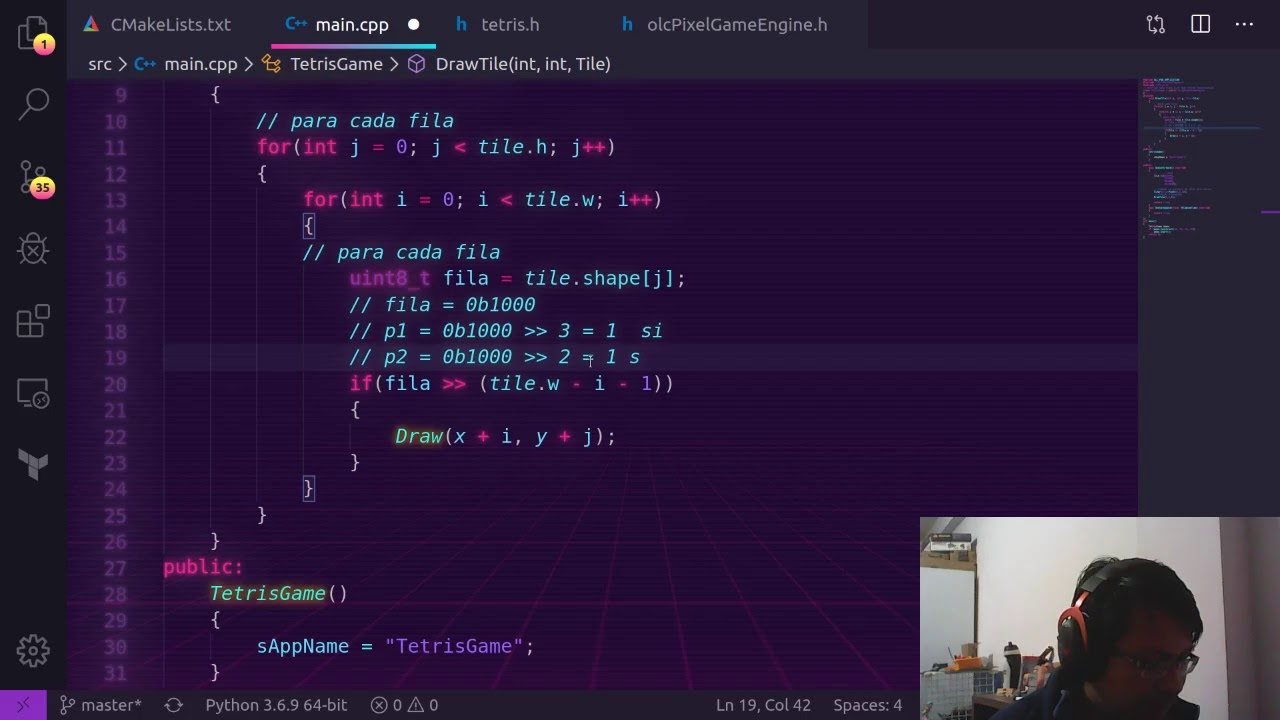
Task: Click sAppName variable on line 30
Action: point(303,646)
